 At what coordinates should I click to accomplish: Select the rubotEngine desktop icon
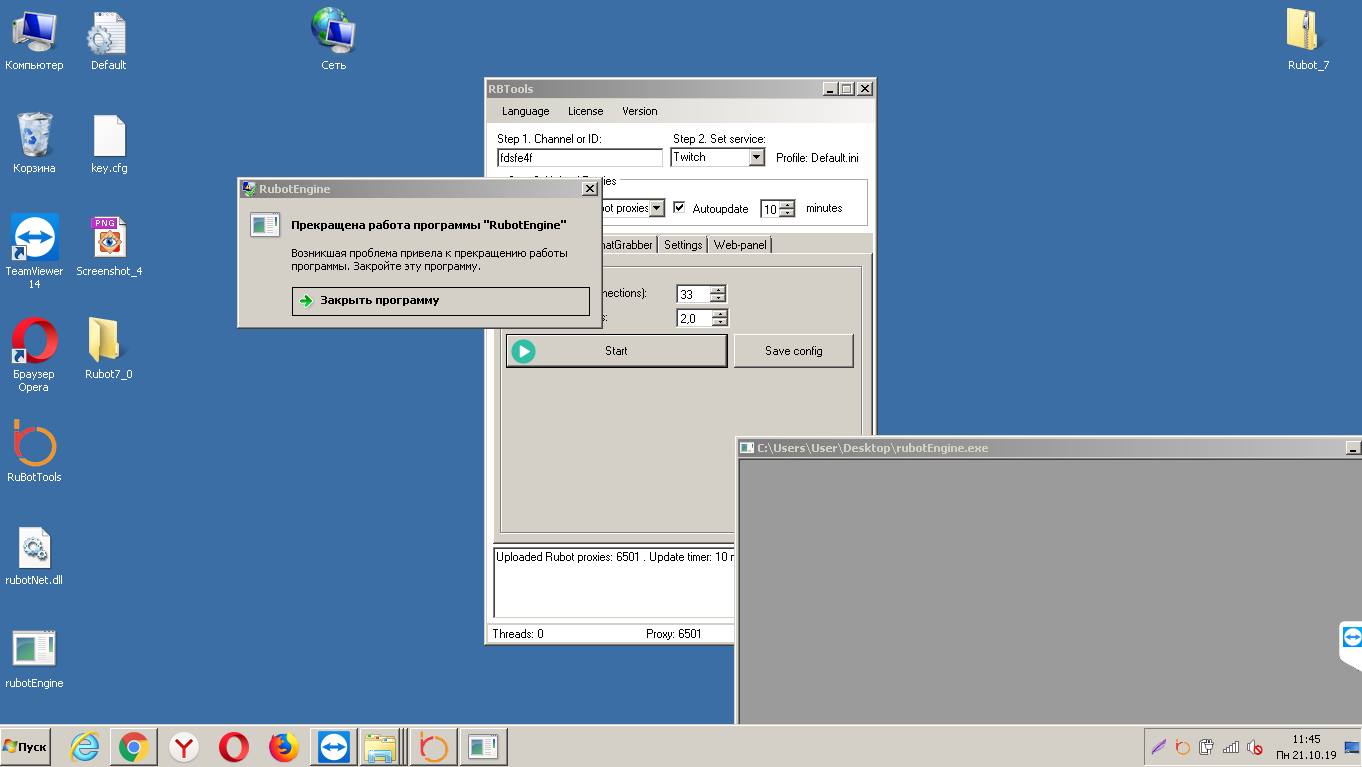point(34,650)
